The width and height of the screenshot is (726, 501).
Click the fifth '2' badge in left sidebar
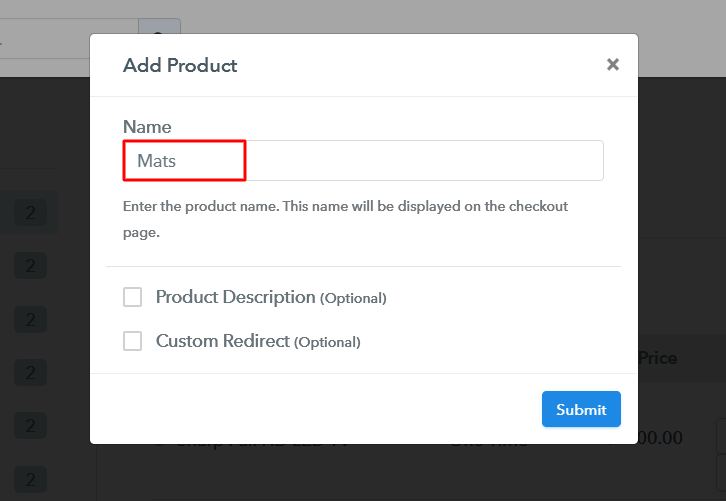[30, 426]
